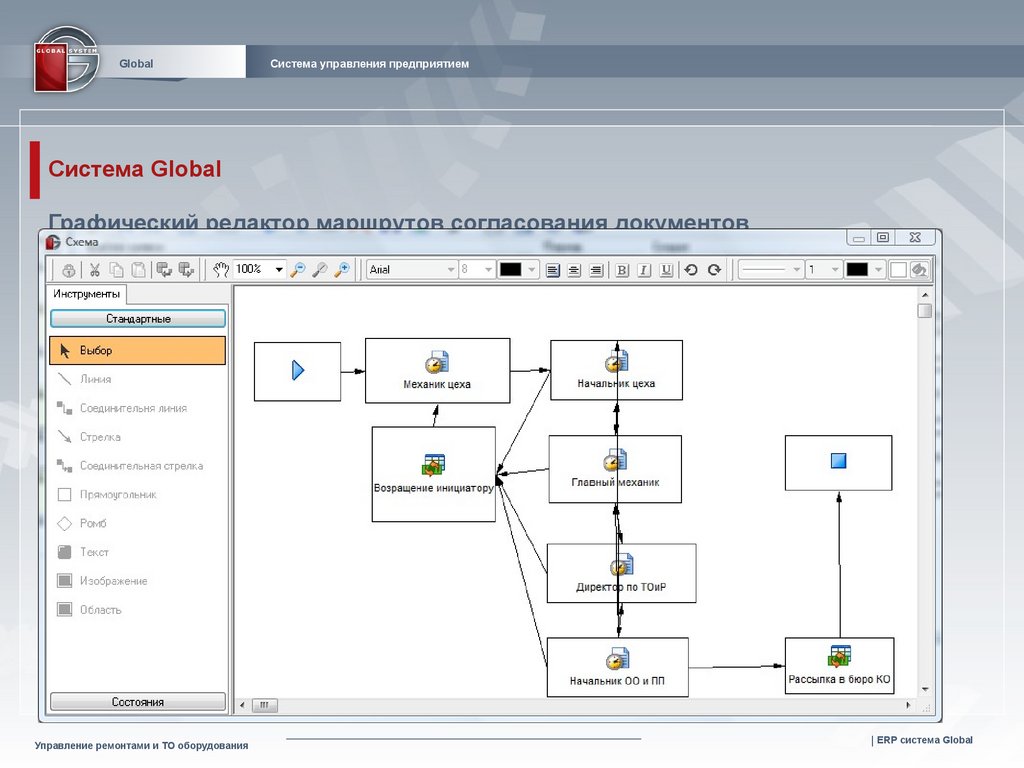The image size is (1024, 768).
Task: Click the Copy icon in the toolbar
Action: pyautogui.click(x=116, y=270)
